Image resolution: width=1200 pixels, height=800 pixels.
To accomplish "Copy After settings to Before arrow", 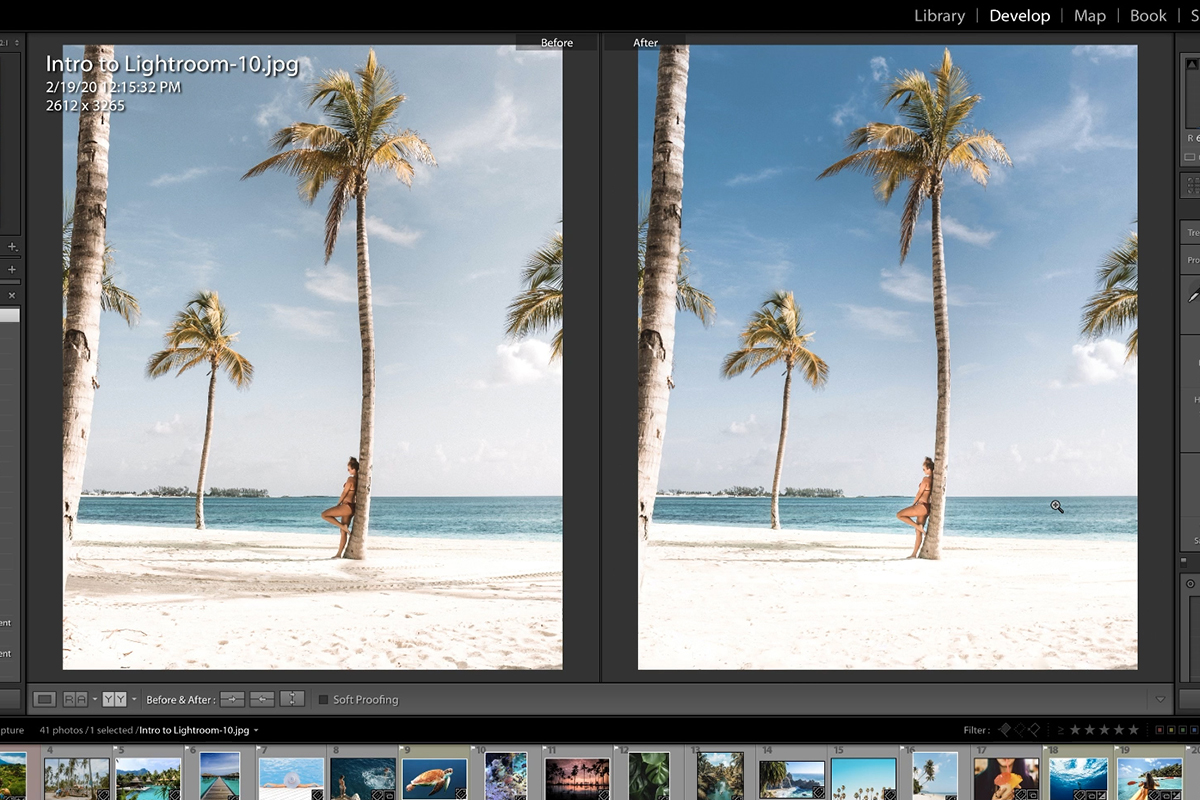I will (262, 699).
